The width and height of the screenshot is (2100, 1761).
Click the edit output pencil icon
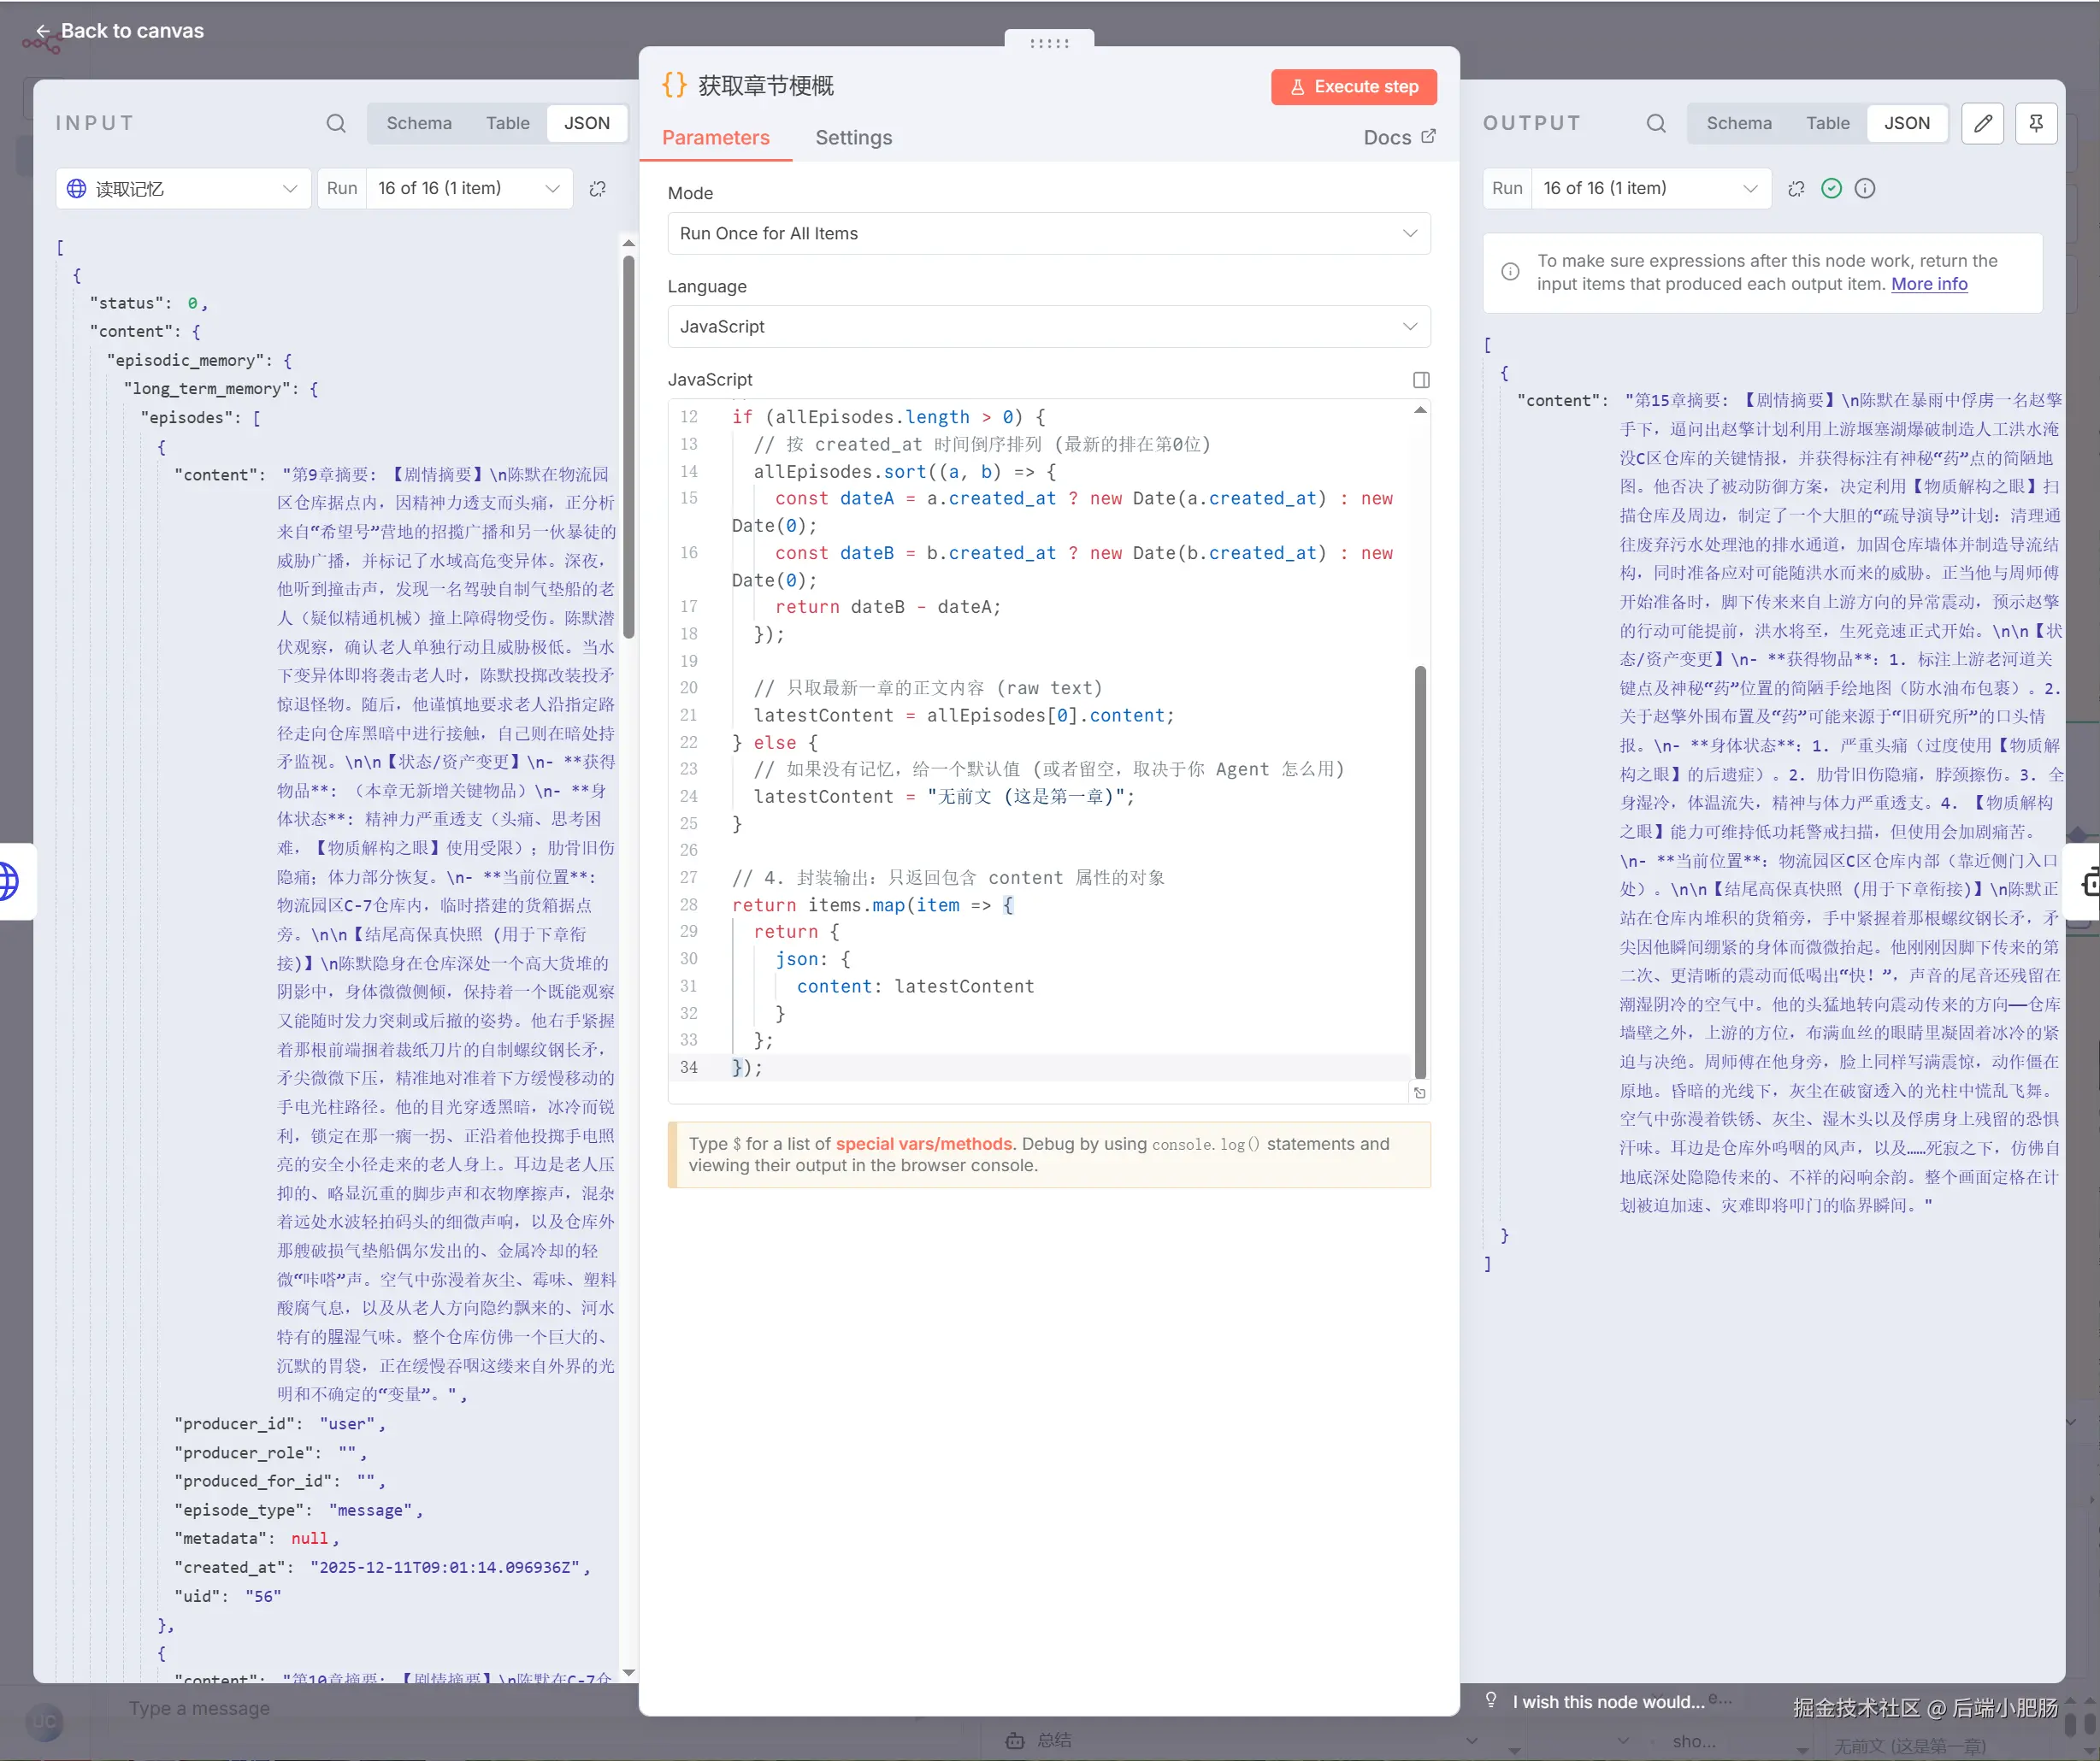click(x=1982, y=123)
